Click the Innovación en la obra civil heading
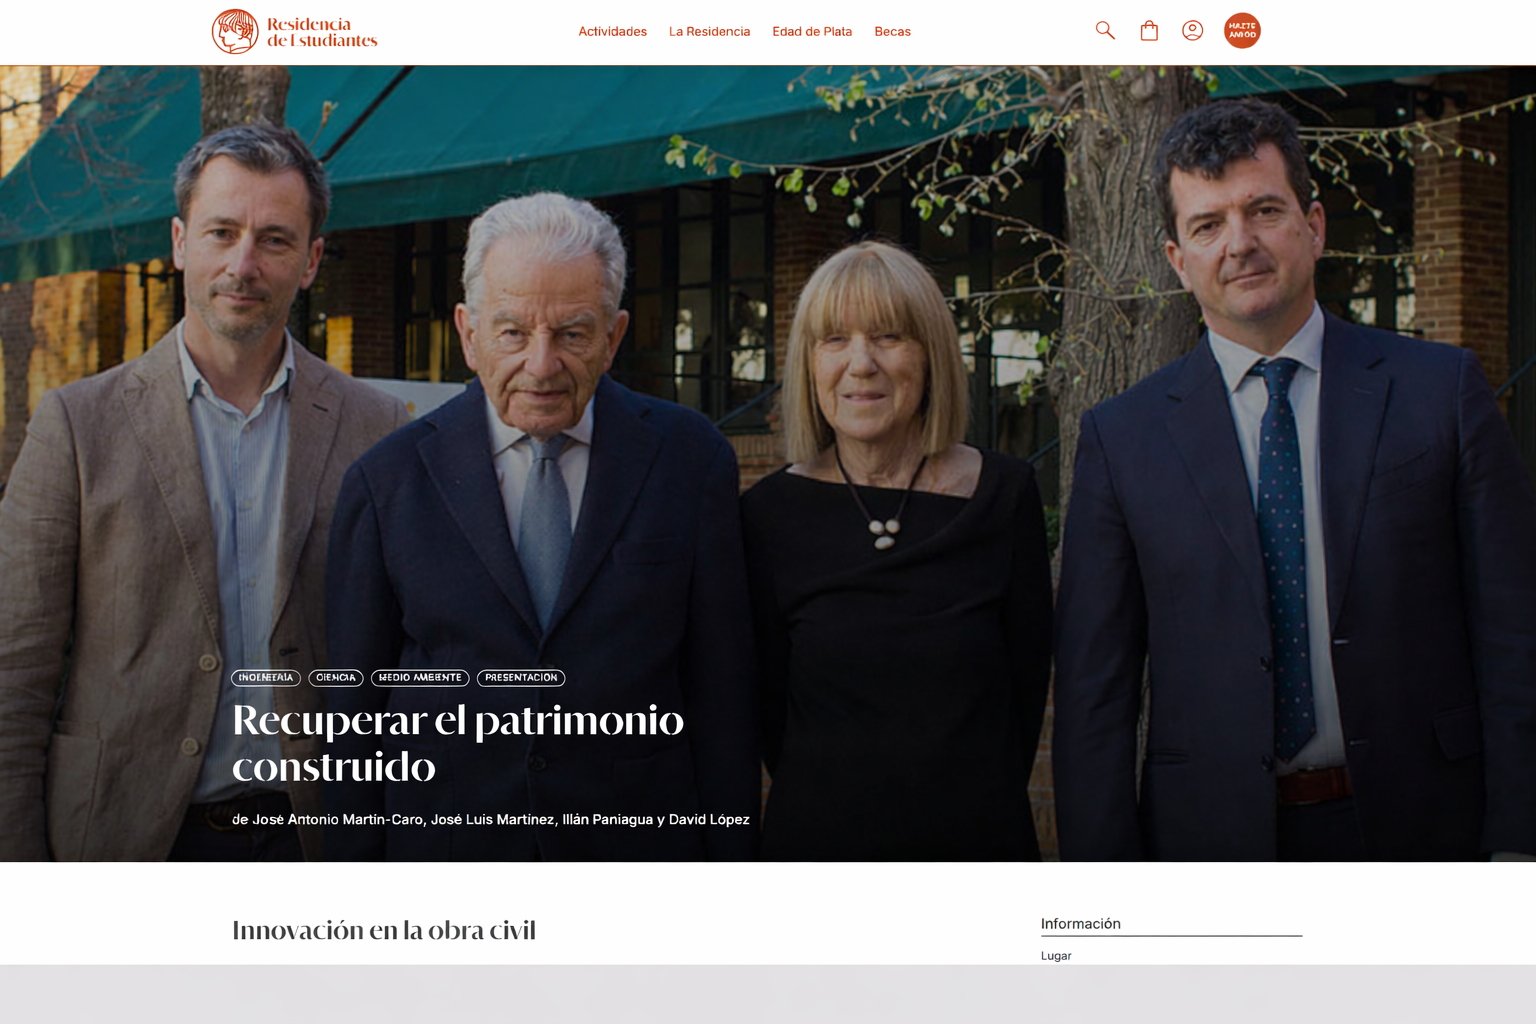This screenshot has width=1536, height=1024. pos(384,930)
